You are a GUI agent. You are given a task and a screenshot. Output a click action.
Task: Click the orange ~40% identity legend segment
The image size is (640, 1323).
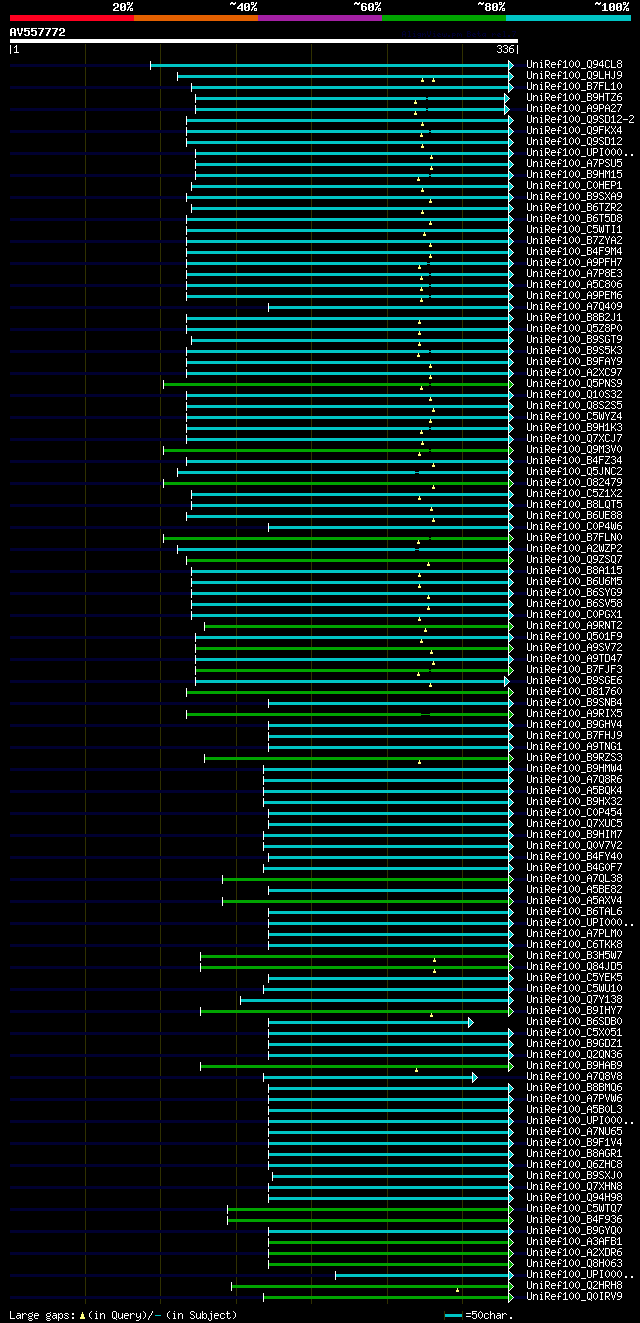(x=196, y=18)
